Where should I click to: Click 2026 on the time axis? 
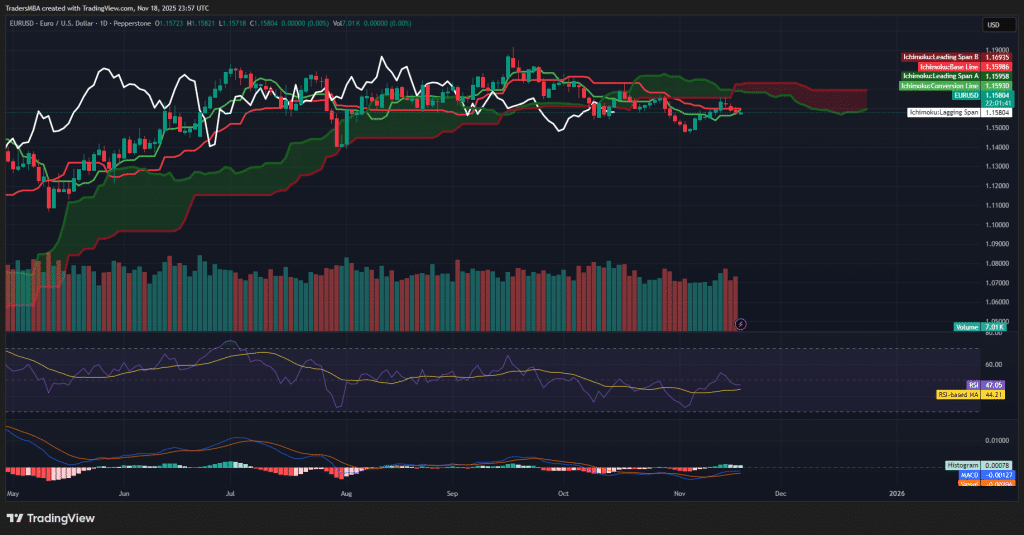coord(897,494)
